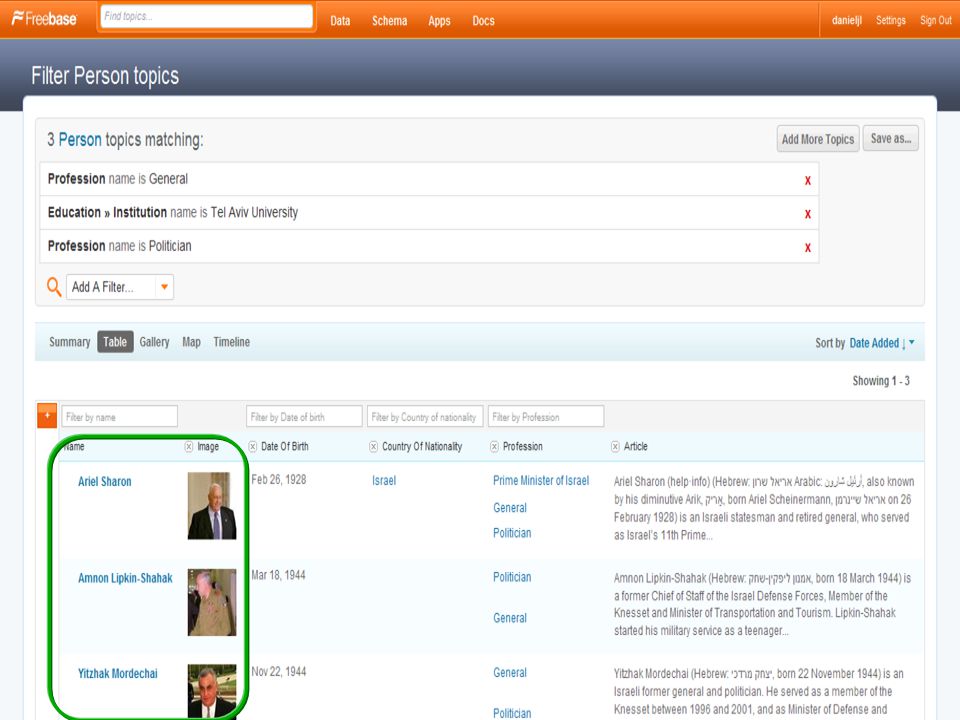Click the Save as... button
The height and width of the screenshot is (720, 960).
tap(891, 138)
